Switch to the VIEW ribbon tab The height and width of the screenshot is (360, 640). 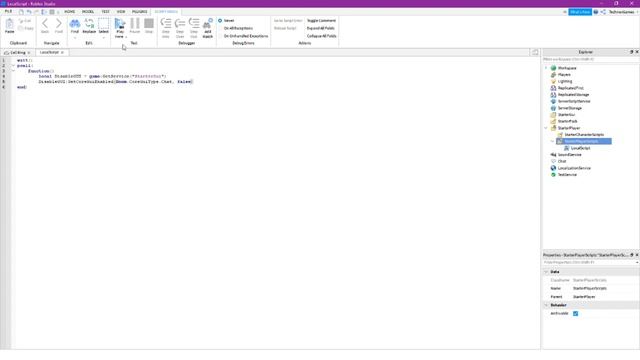click(x=121, y=11)
